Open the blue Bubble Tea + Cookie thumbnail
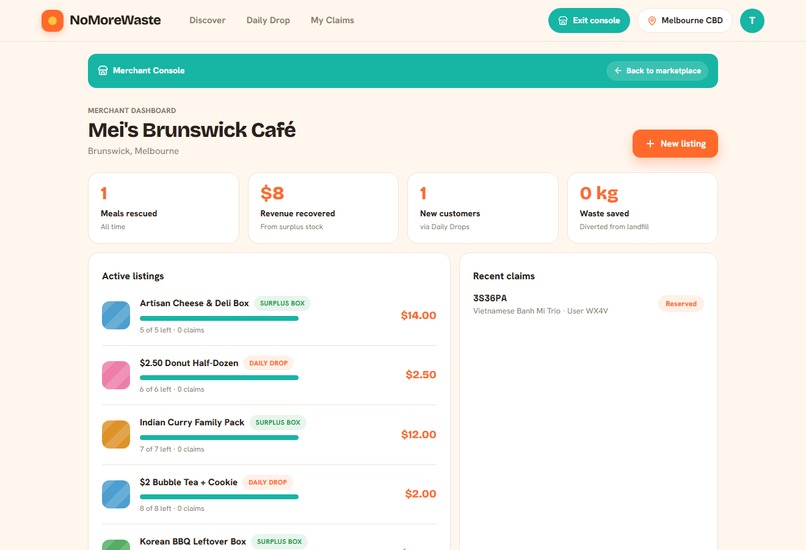806x550 pixels. tap(116, 494)
